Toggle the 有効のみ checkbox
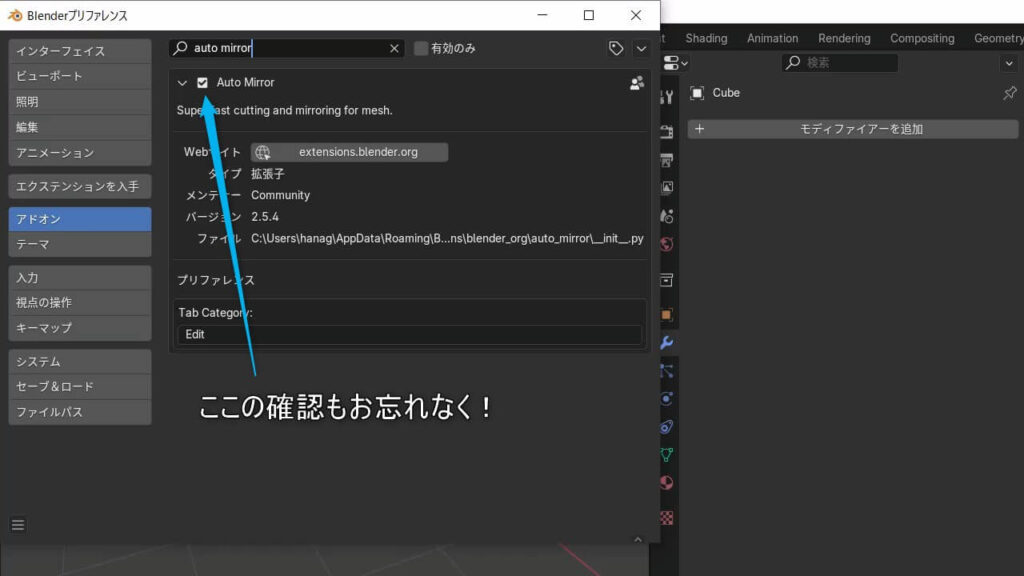The image size is (1024, 576). (421, 48)
